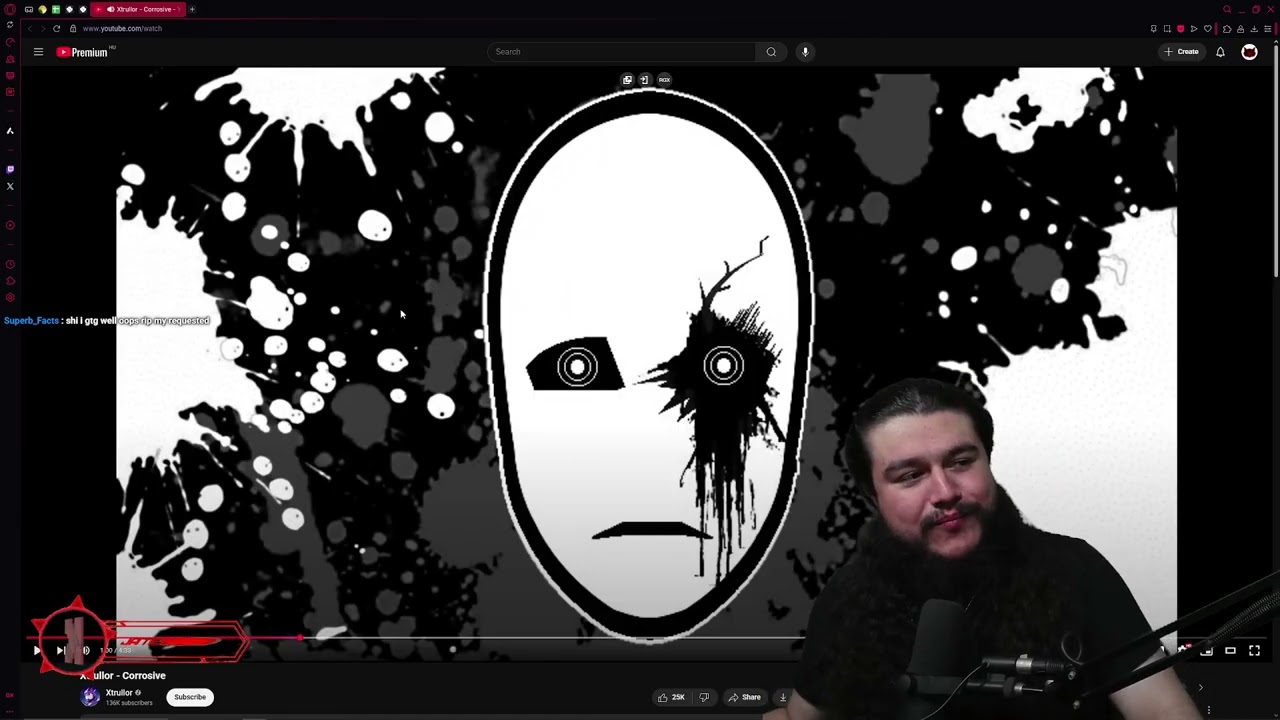Add page to bookmarks heart icon
The image size is (1280, 720).
1207,28
